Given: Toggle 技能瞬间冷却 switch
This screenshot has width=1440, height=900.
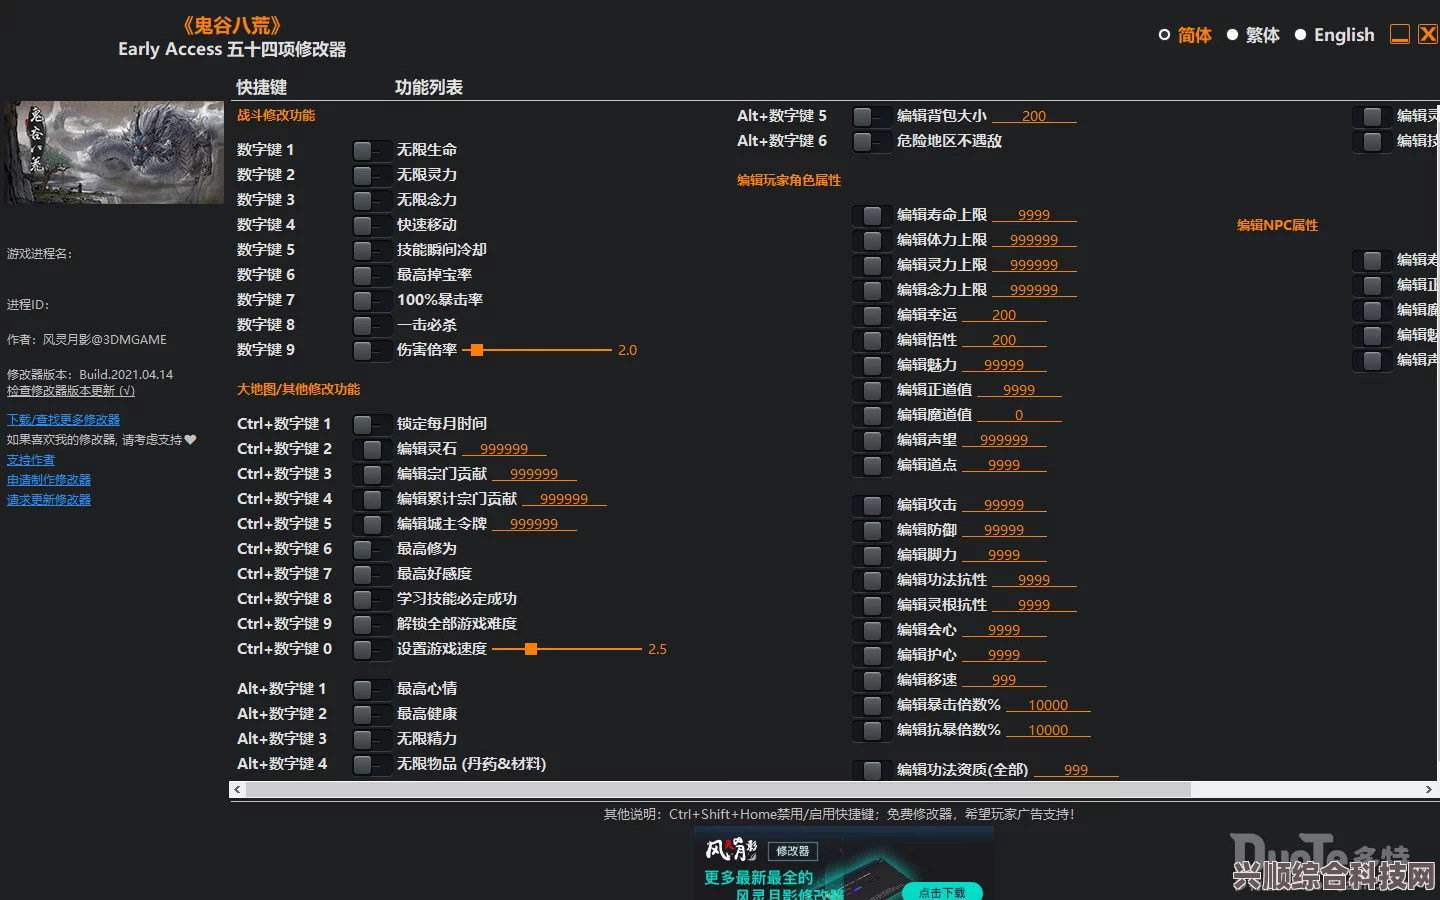Looking at the screenshot, I should click(371, 250).
